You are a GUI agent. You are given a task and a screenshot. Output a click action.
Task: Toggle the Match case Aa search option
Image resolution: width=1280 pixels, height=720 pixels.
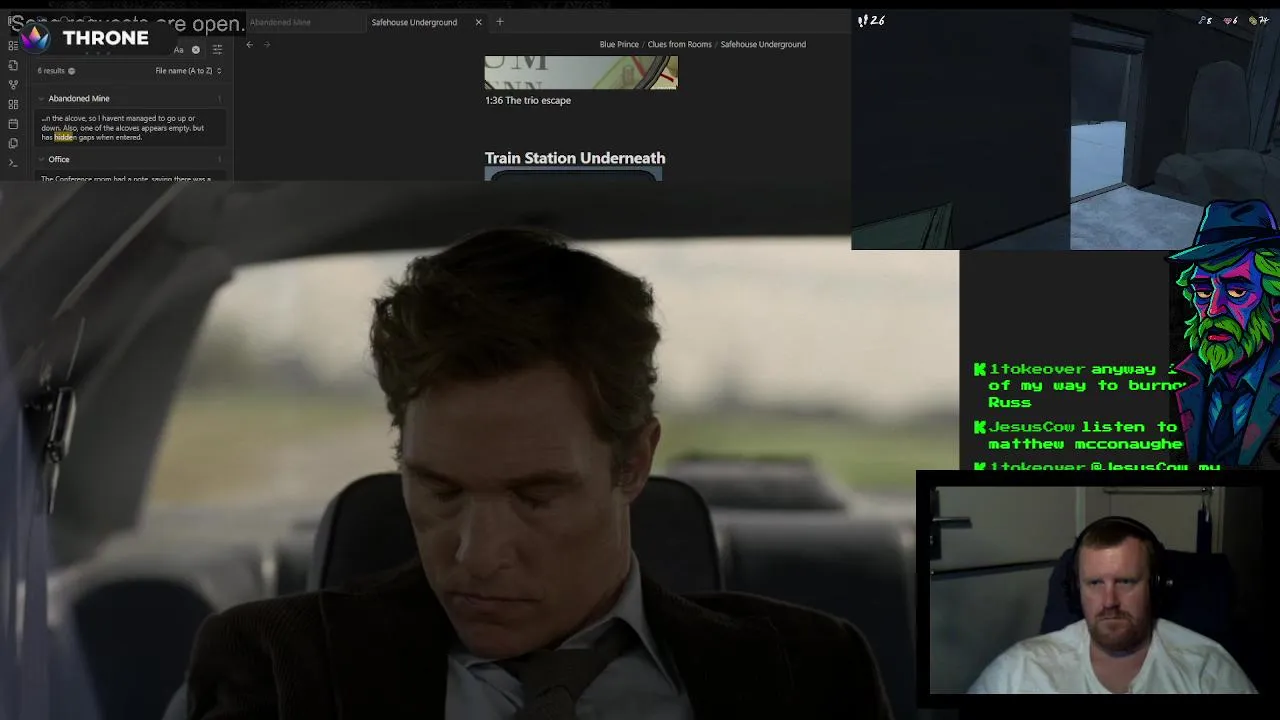point(178,50)
